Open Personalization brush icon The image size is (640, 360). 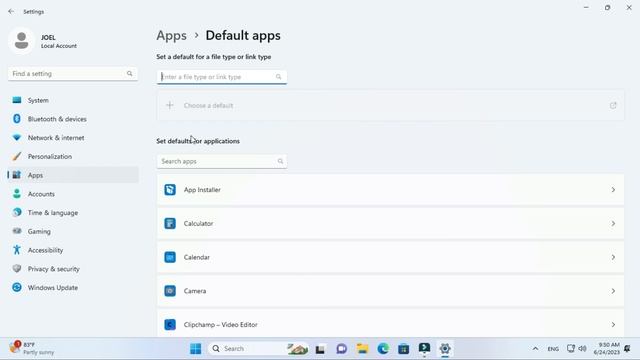(x=17, y=156)
